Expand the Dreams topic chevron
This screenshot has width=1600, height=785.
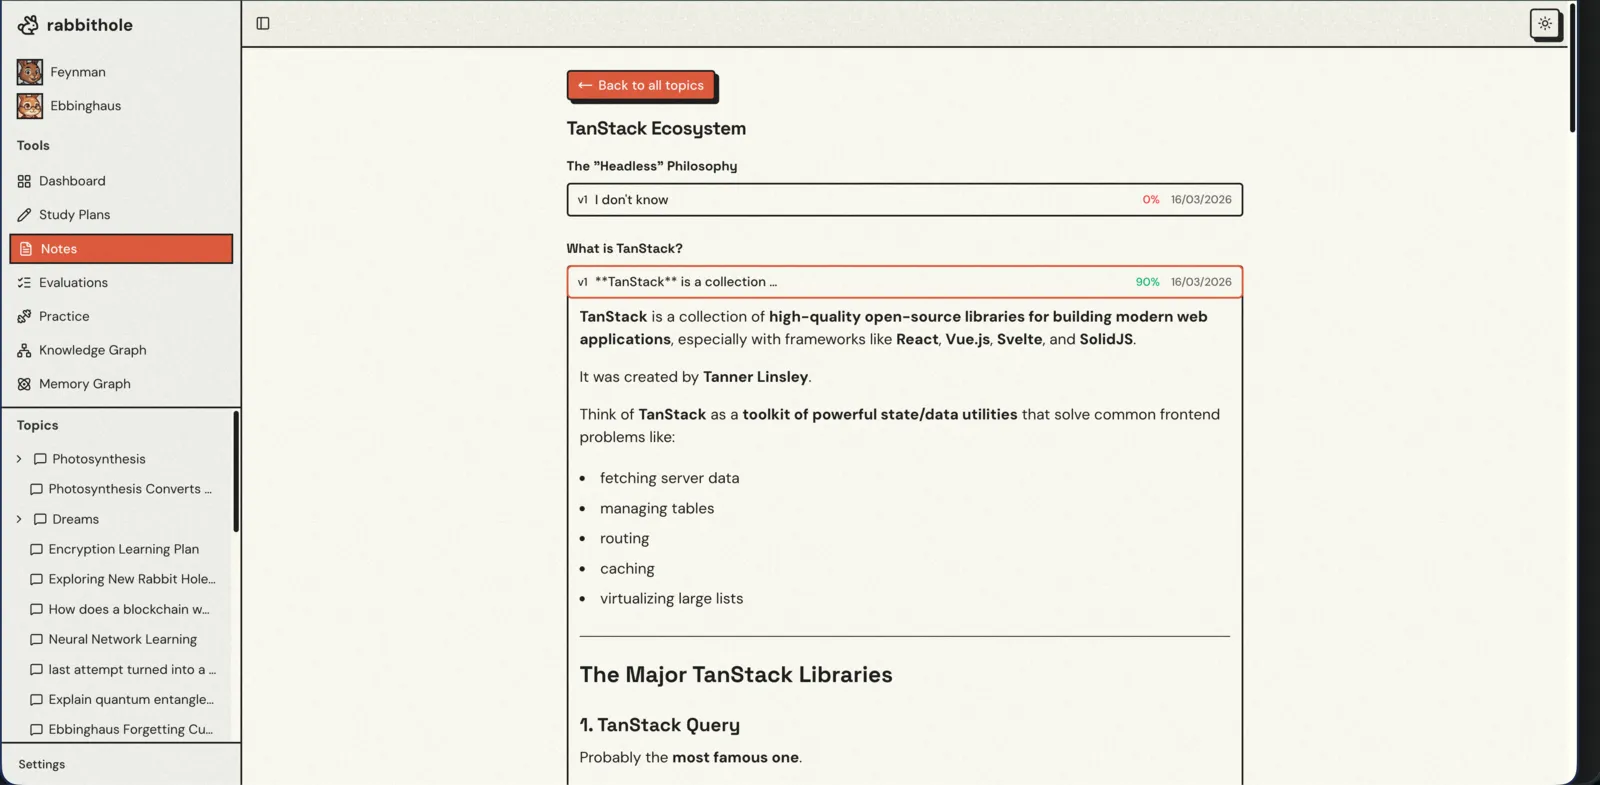coord(19,519)
